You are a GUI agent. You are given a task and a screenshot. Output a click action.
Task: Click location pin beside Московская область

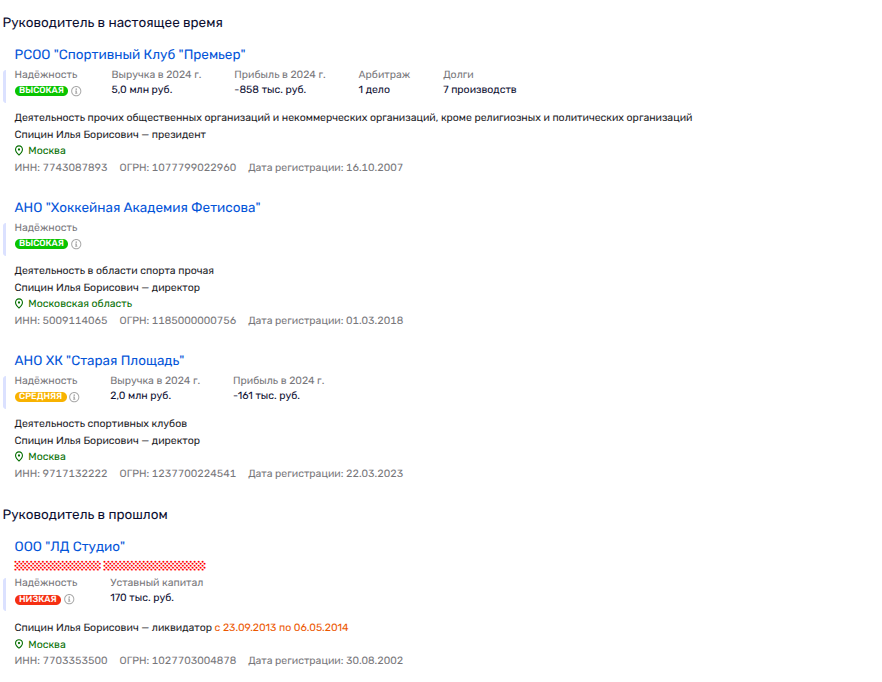coord(19,304)
